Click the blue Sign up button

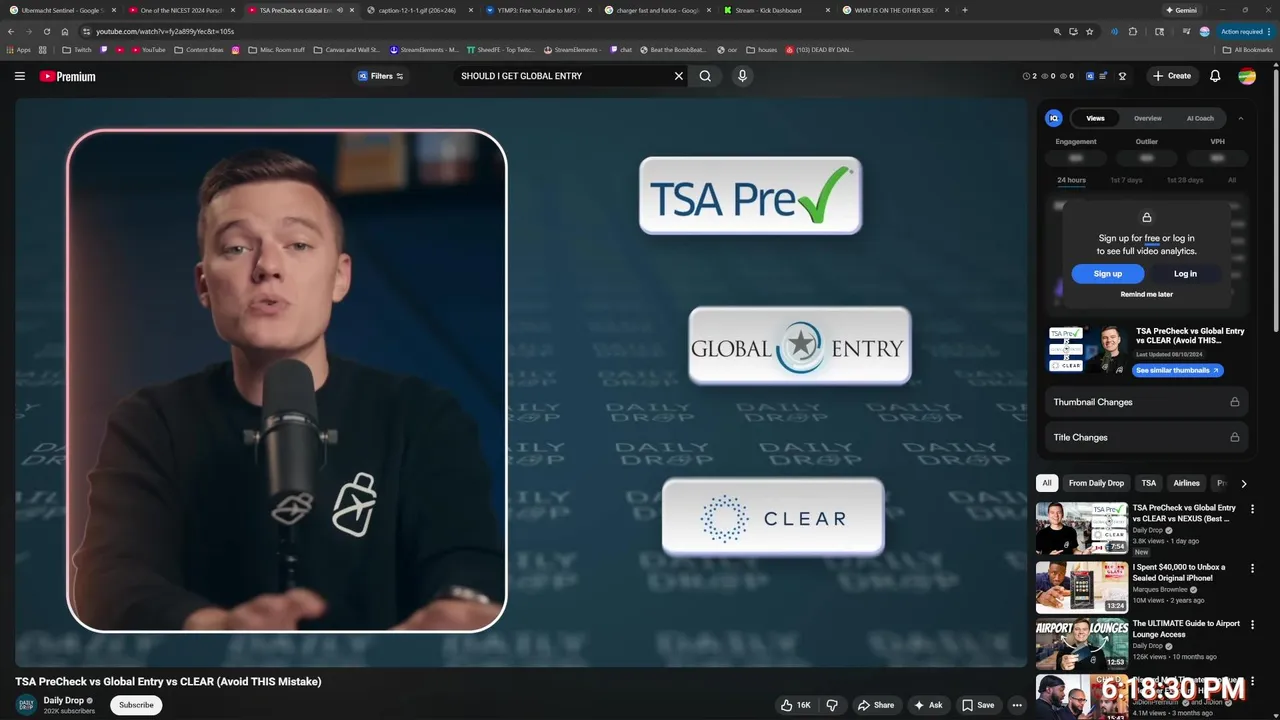pyautogui.click(x=1107, y=273)
